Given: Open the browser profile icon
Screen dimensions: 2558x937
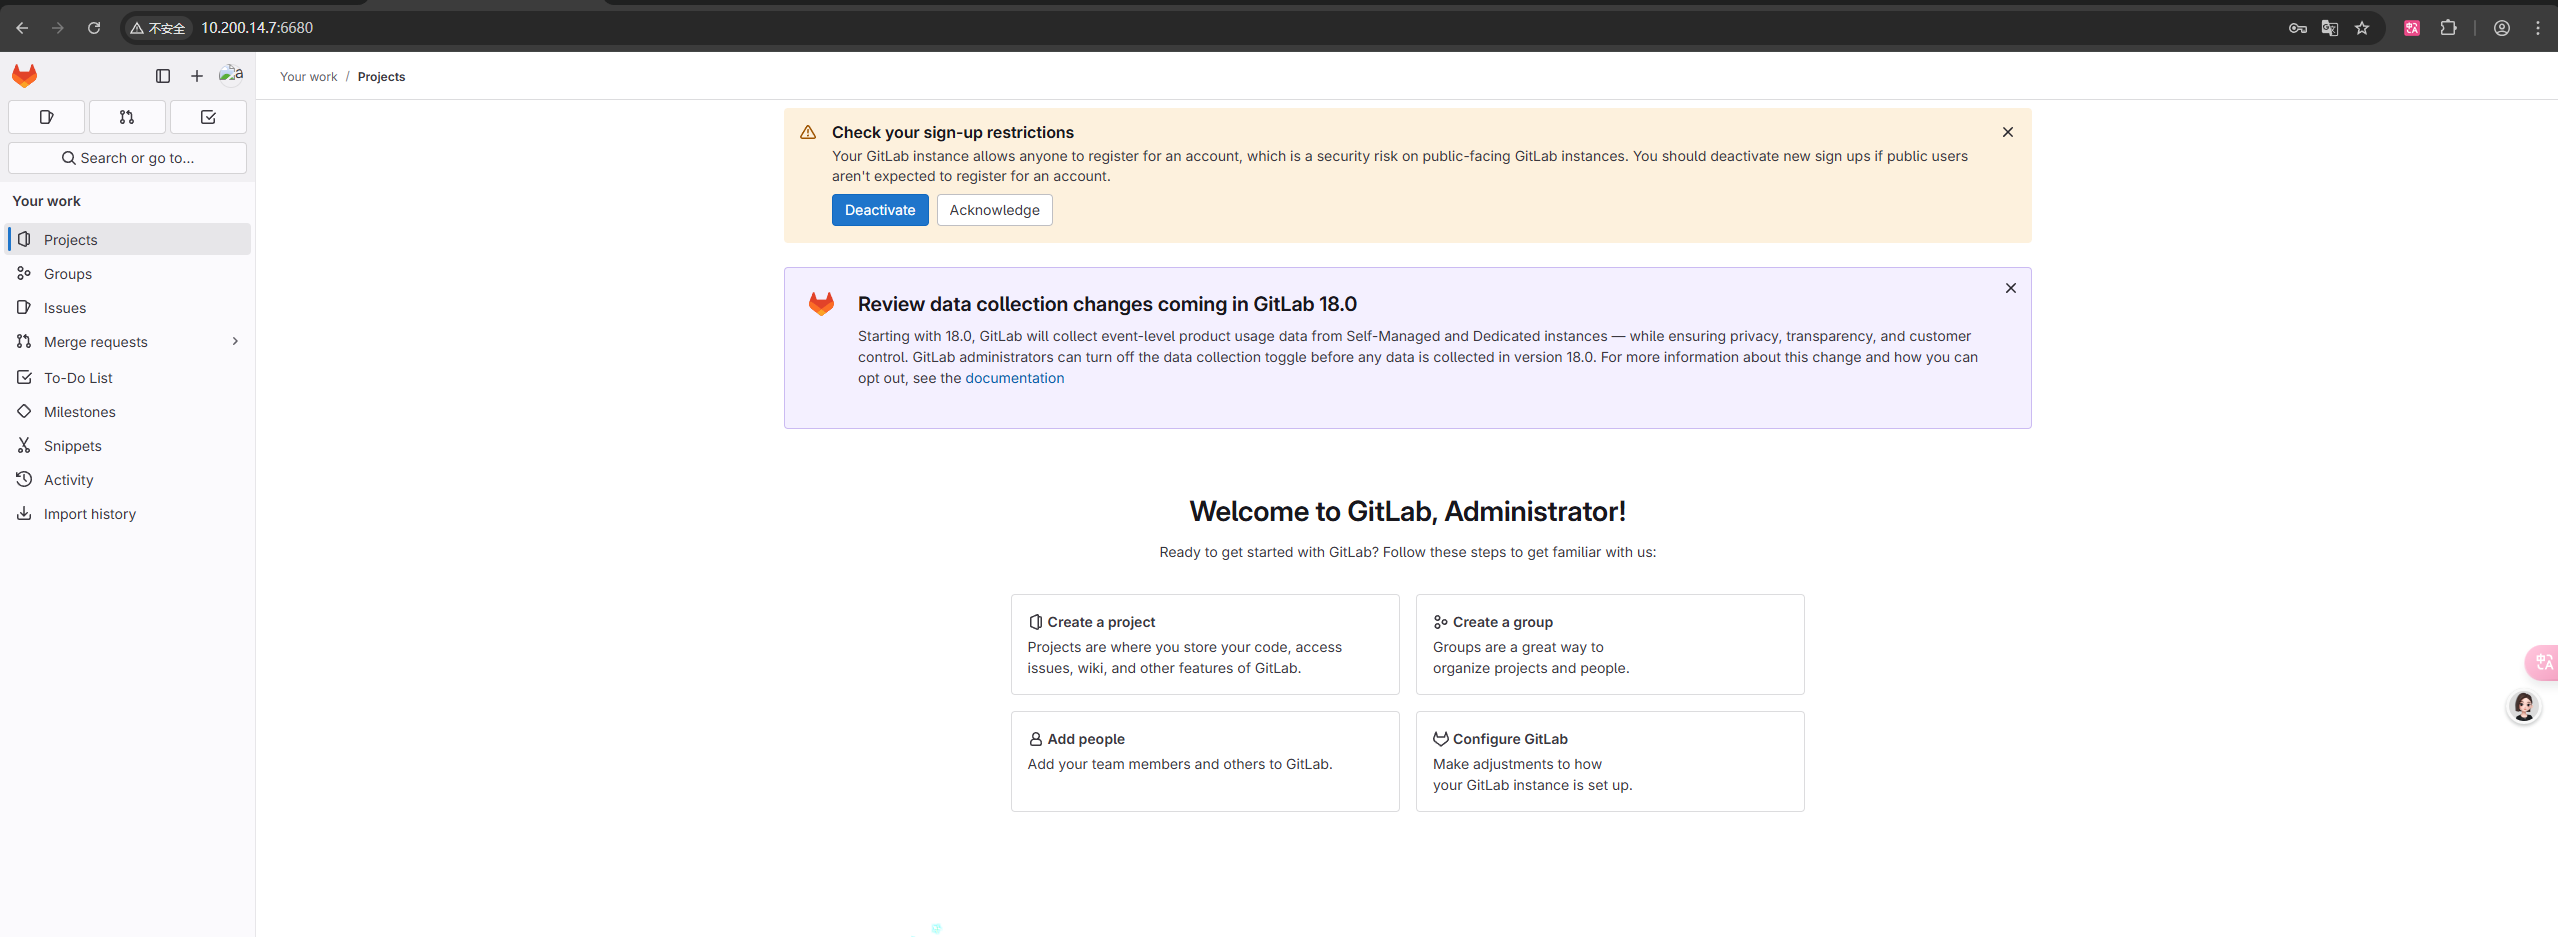Looking at the screenshot, I should [2502, 28].
